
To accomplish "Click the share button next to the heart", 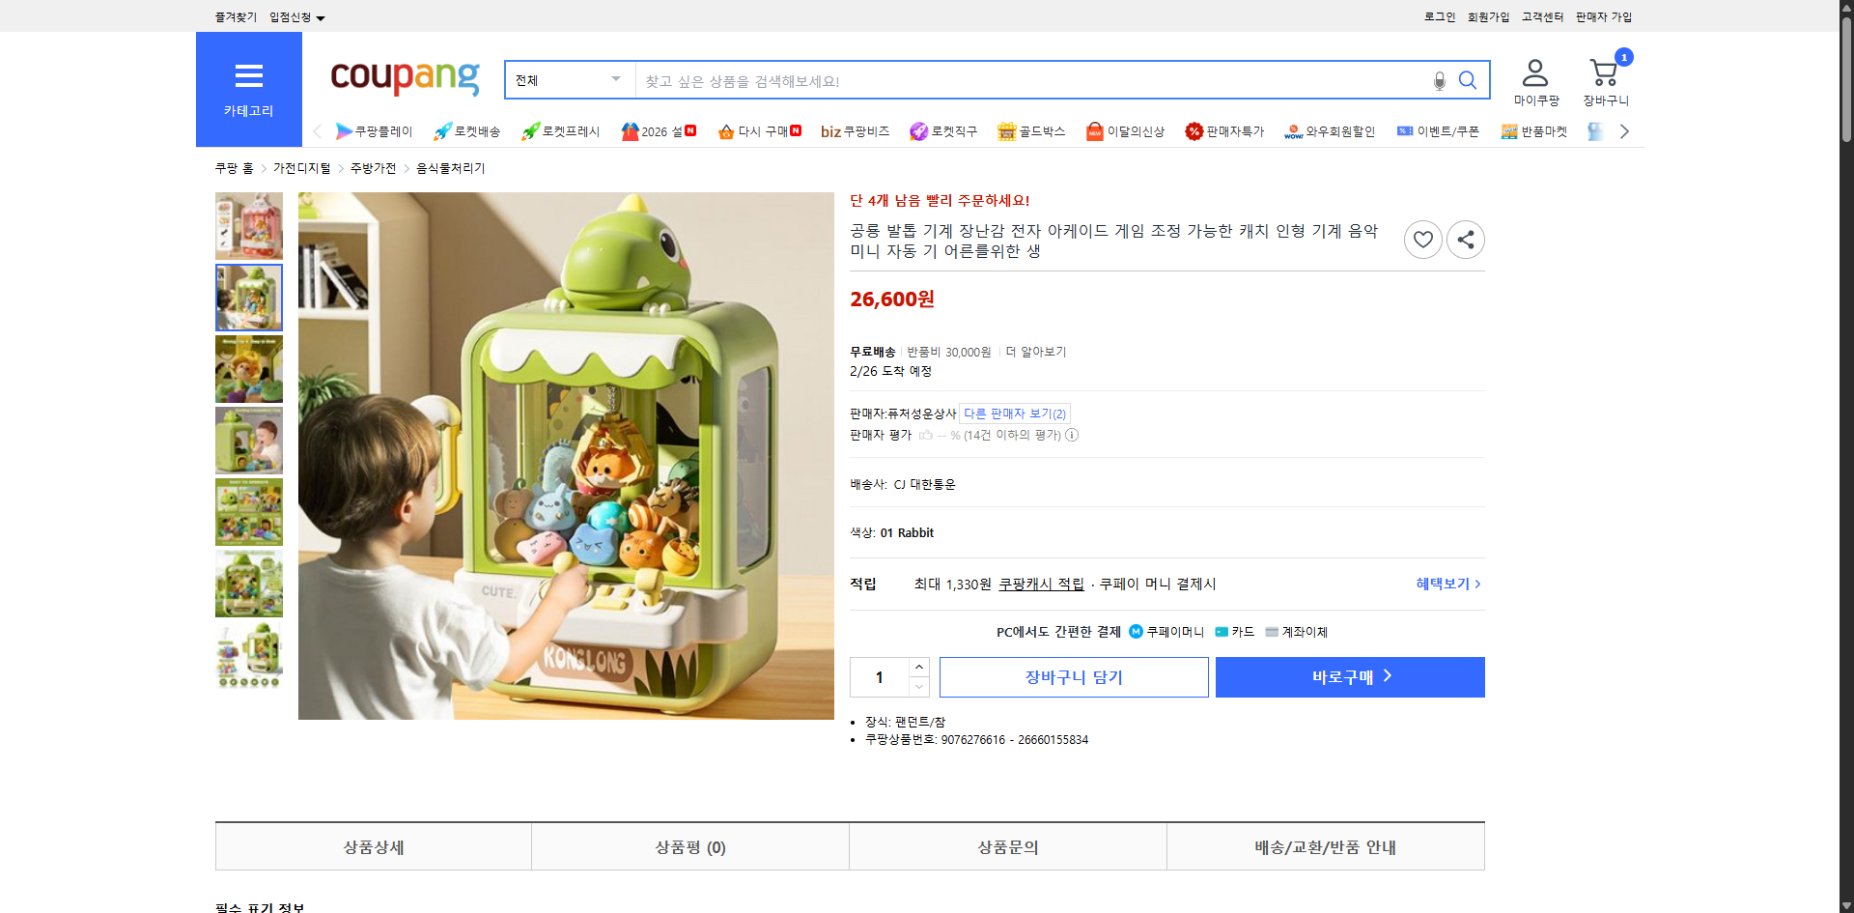I will 1465,239.
